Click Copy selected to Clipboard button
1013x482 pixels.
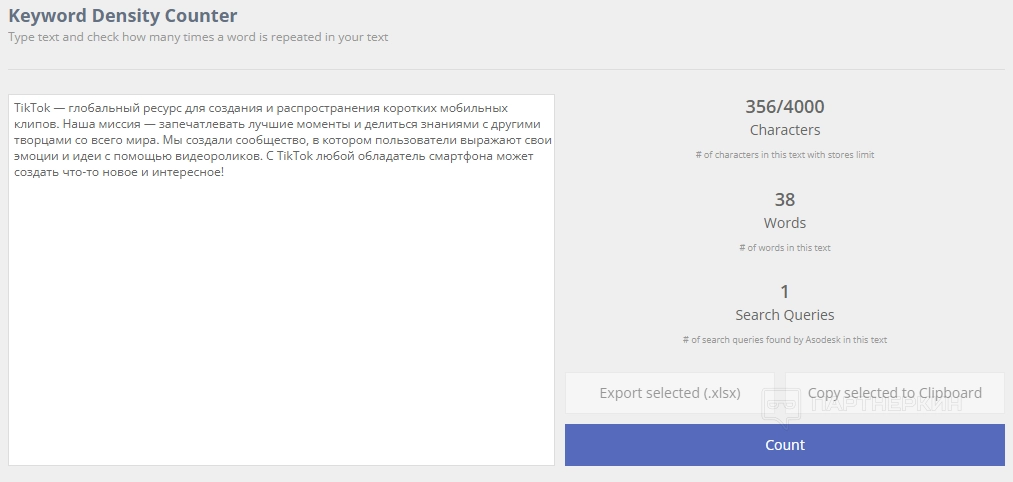(x=894, y=393)
